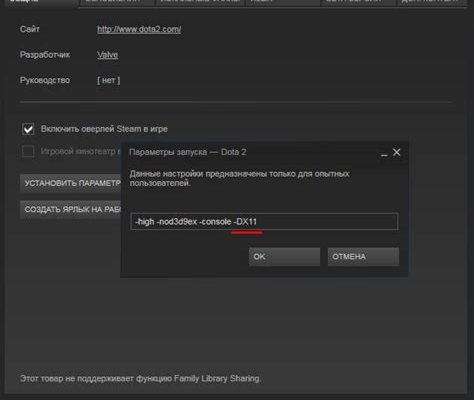Click the dialog title Параметры запуска — Dota 2
Screen dimensions: 474x400
tap(188, 152)
